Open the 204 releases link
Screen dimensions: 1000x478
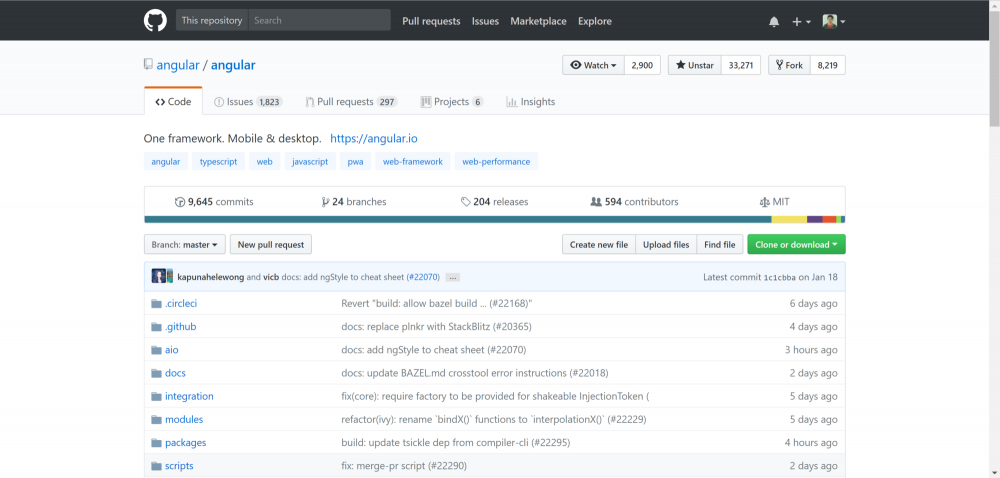coord(494,202)
